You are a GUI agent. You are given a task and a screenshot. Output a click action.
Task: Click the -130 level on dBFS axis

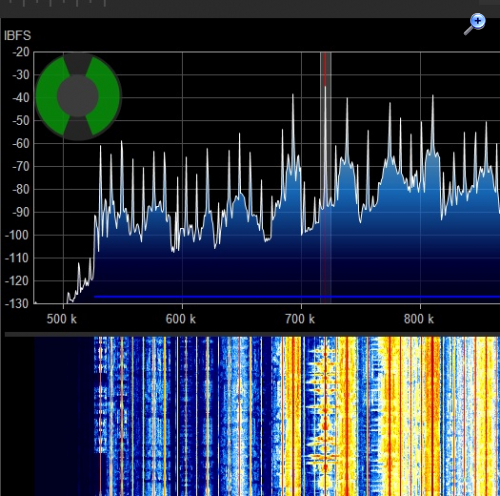click(17, 303)
